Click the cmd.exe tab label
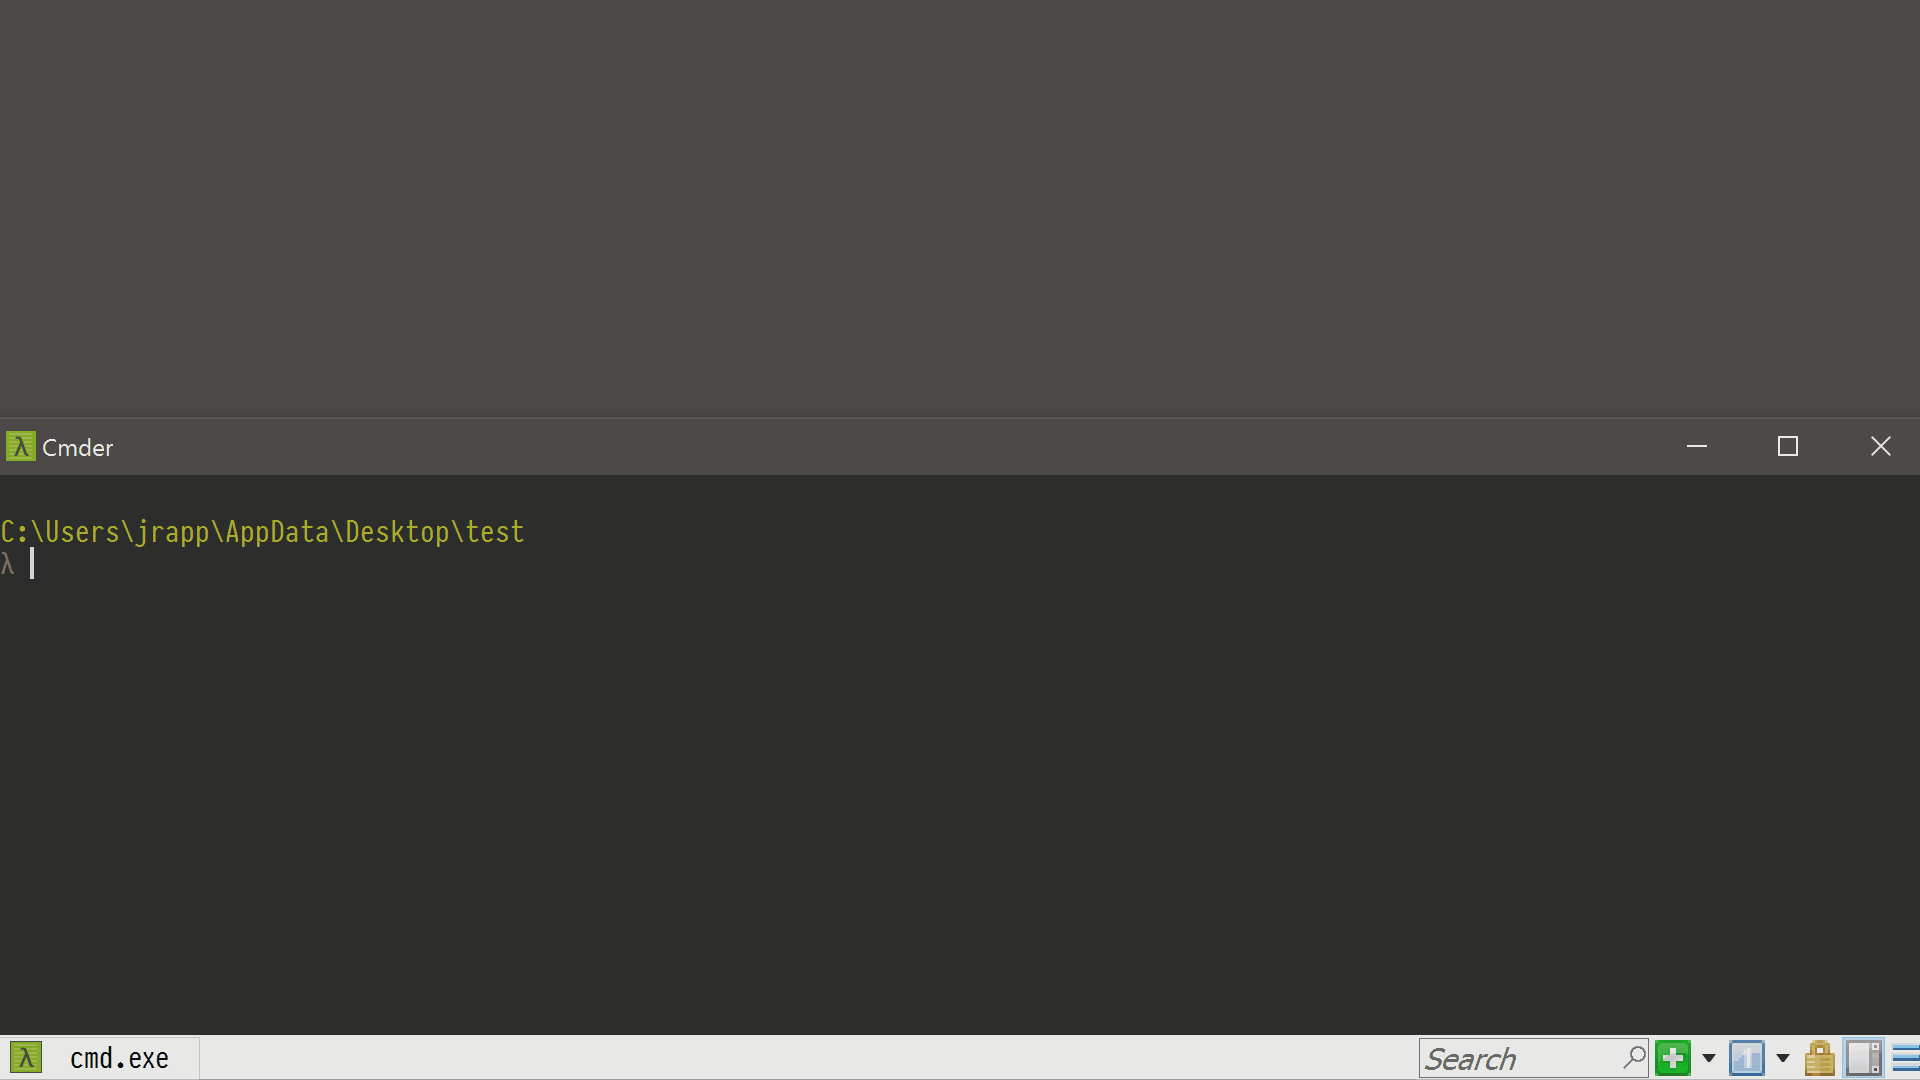The image size is (1920, 1080). click(x=120, y=1058)
